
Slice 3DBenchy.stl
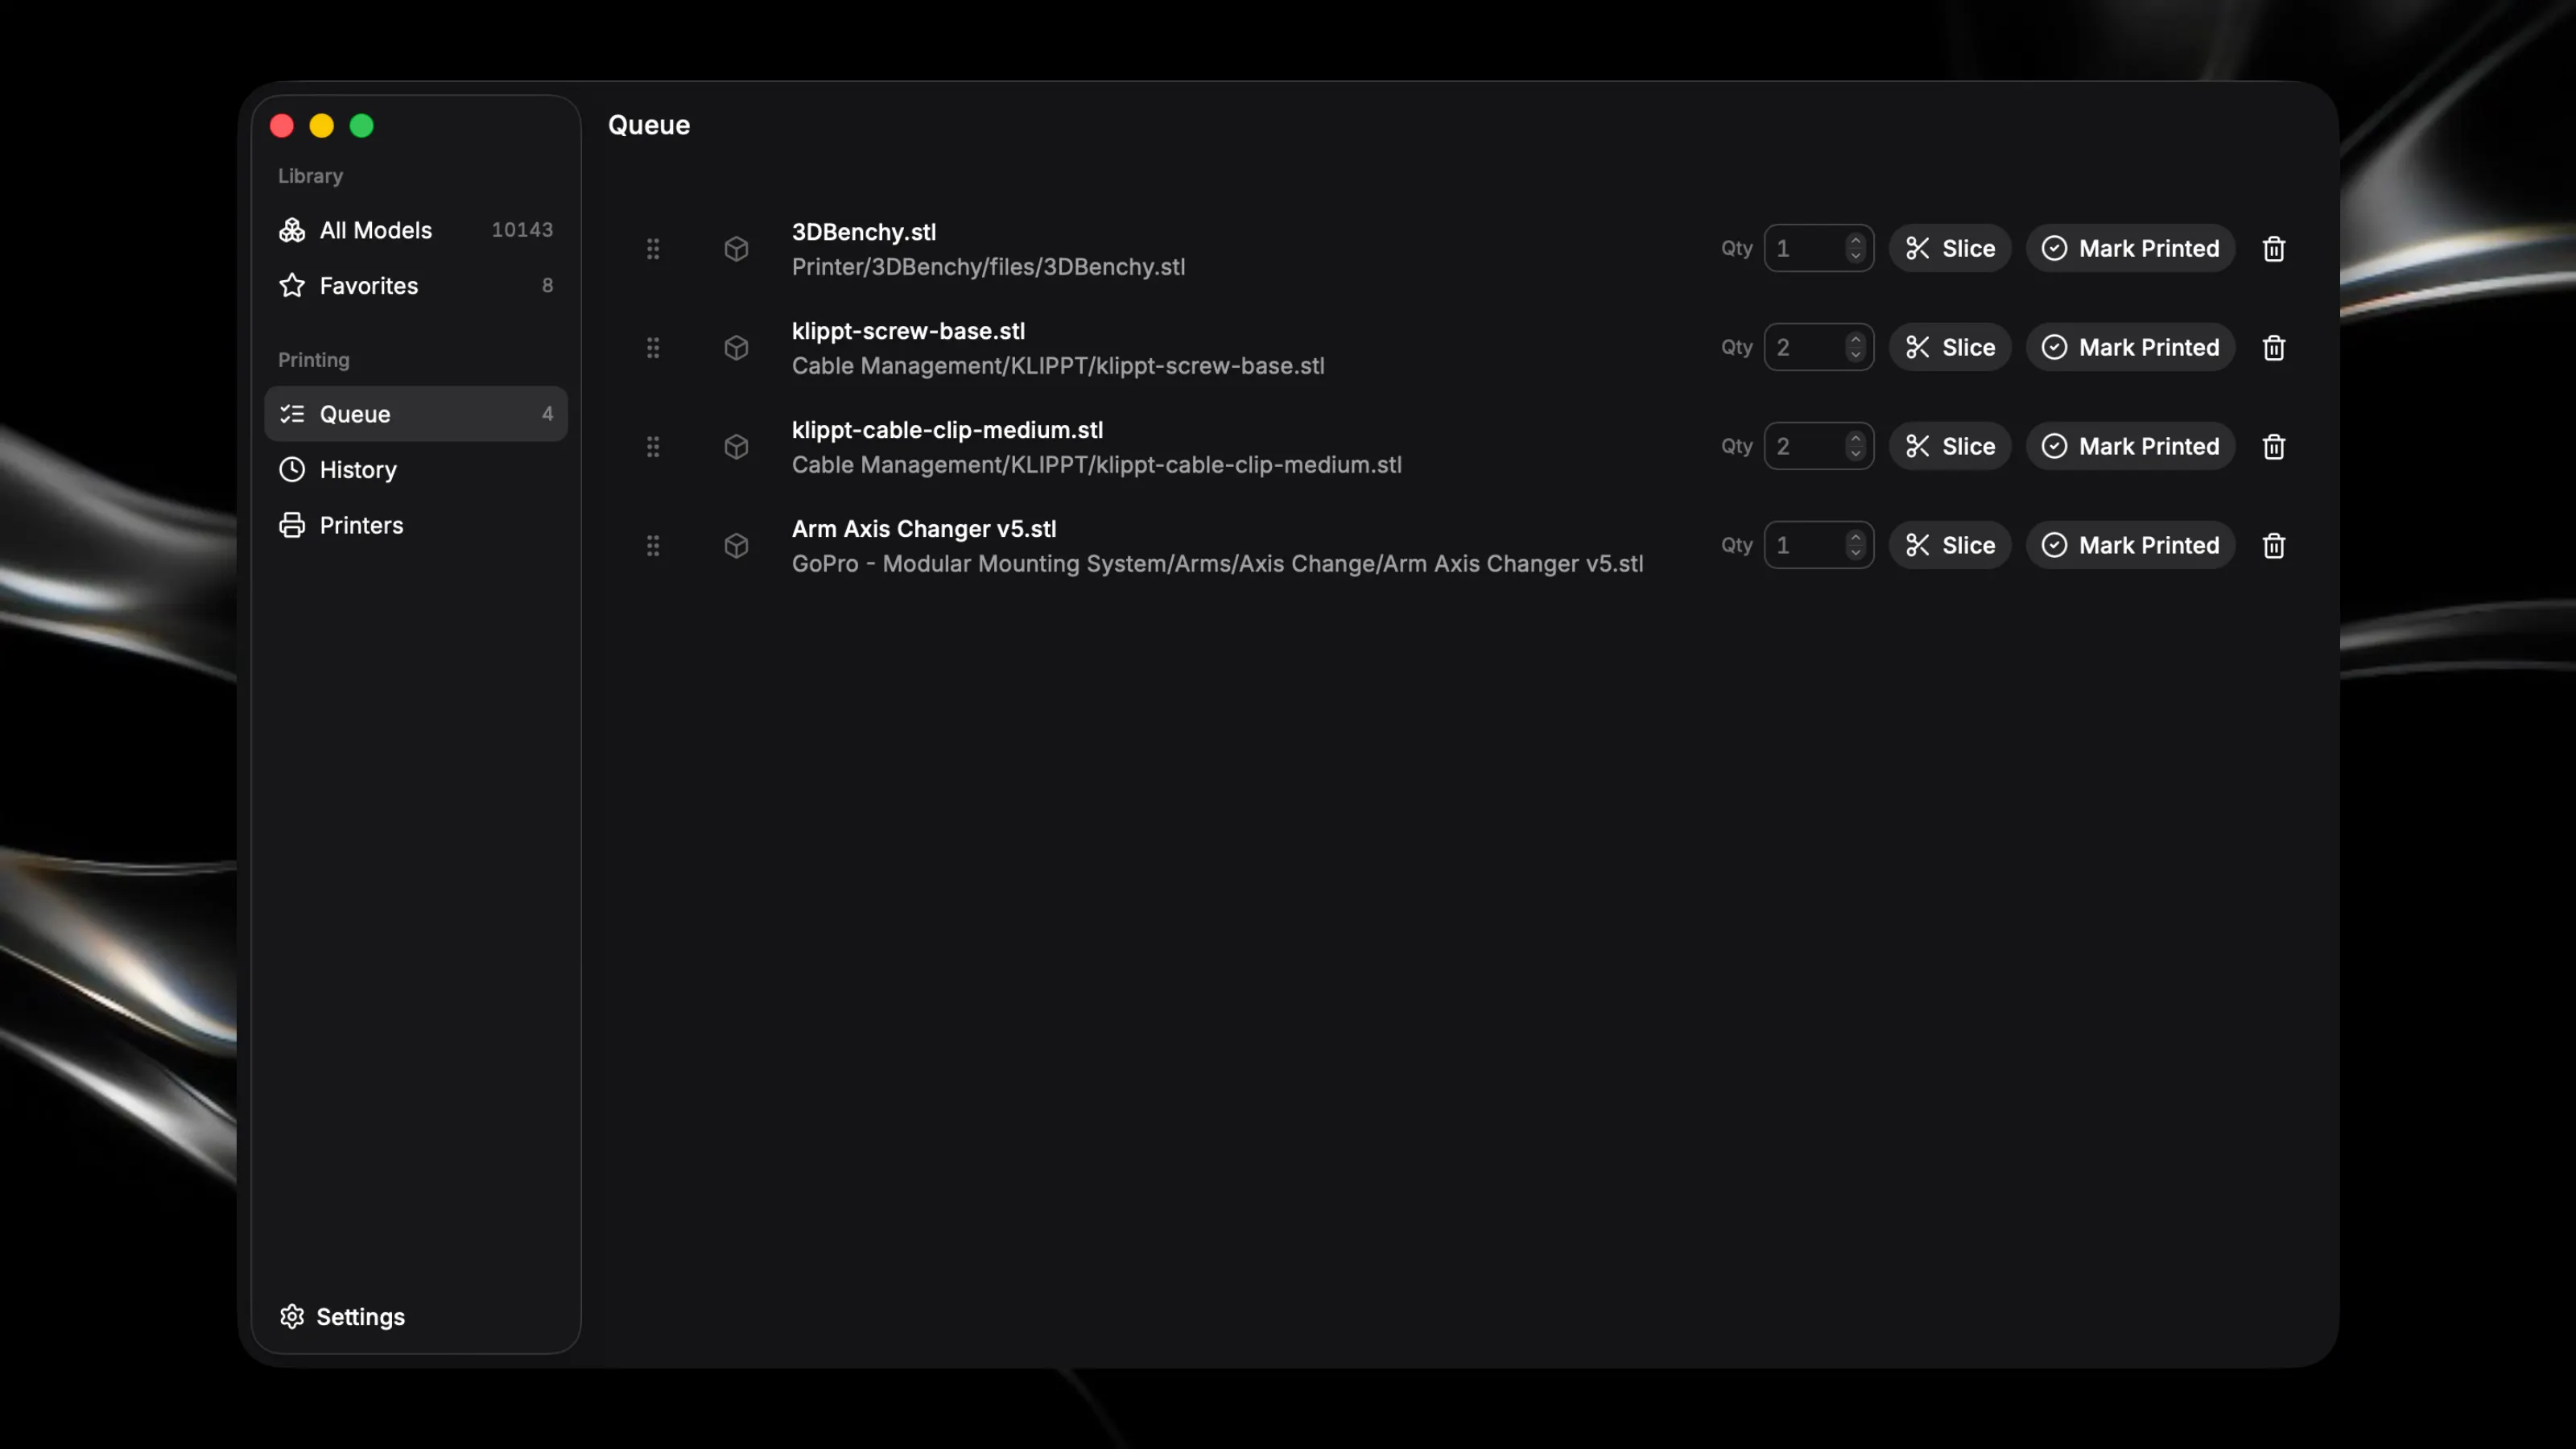pos(1950,249)
